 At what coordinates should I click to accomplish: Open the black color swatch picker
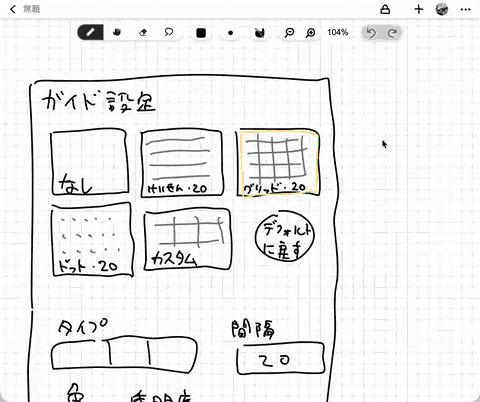pos(201,33)
